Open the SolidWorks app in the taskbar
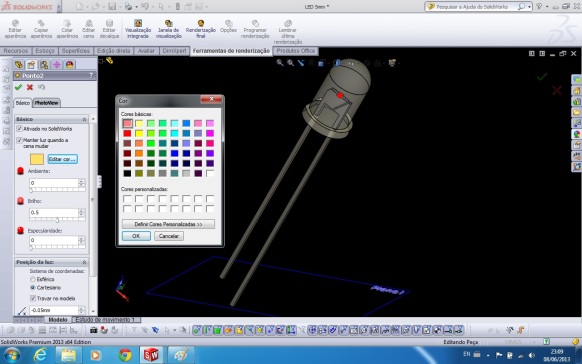582x364 pixels. tap(151, 355)
